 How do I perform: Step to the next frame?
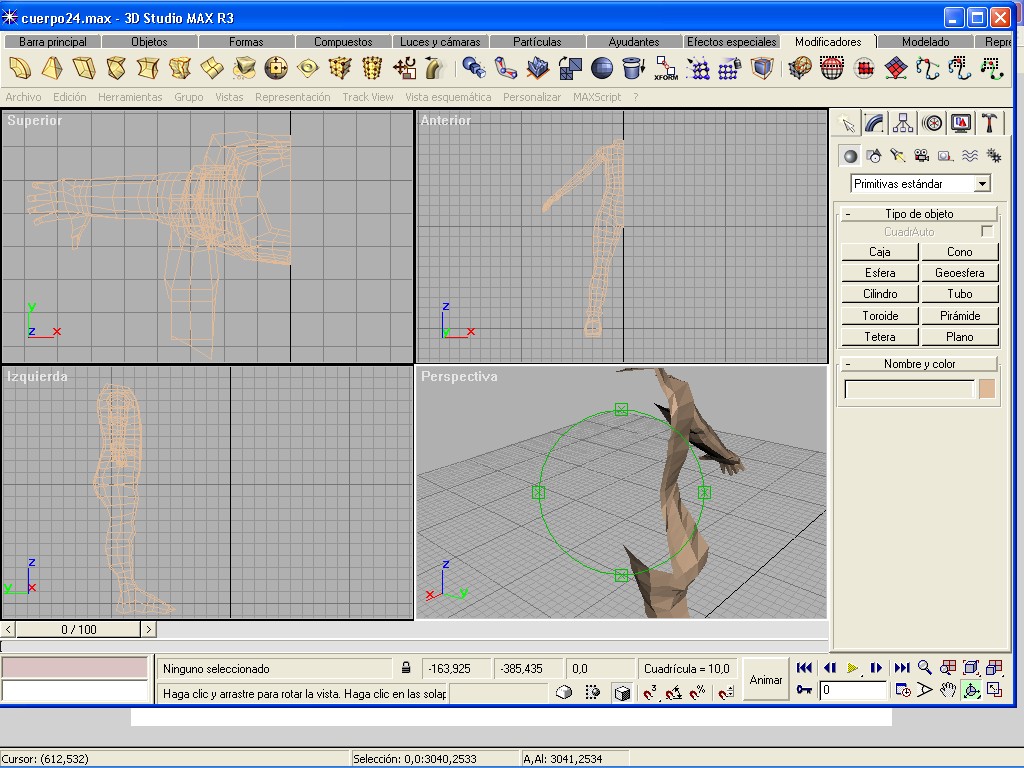pos(876,668)
